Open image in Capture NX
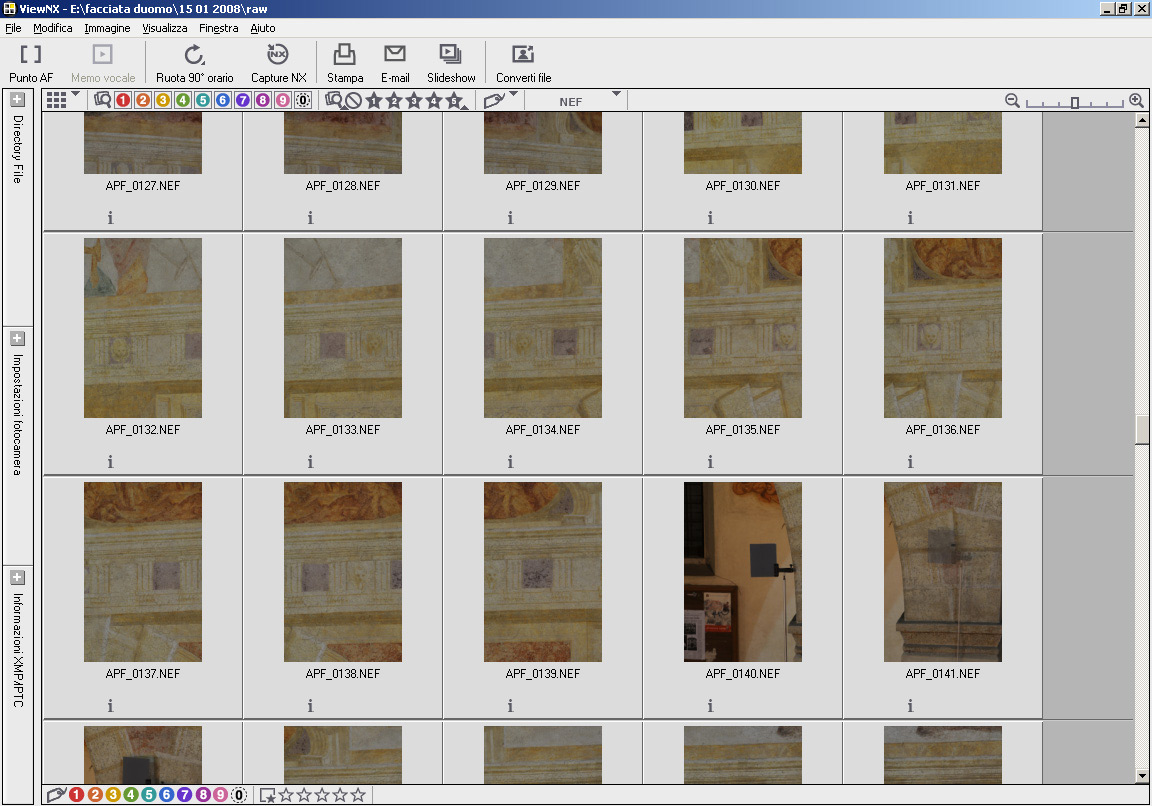 click(278, 54)
